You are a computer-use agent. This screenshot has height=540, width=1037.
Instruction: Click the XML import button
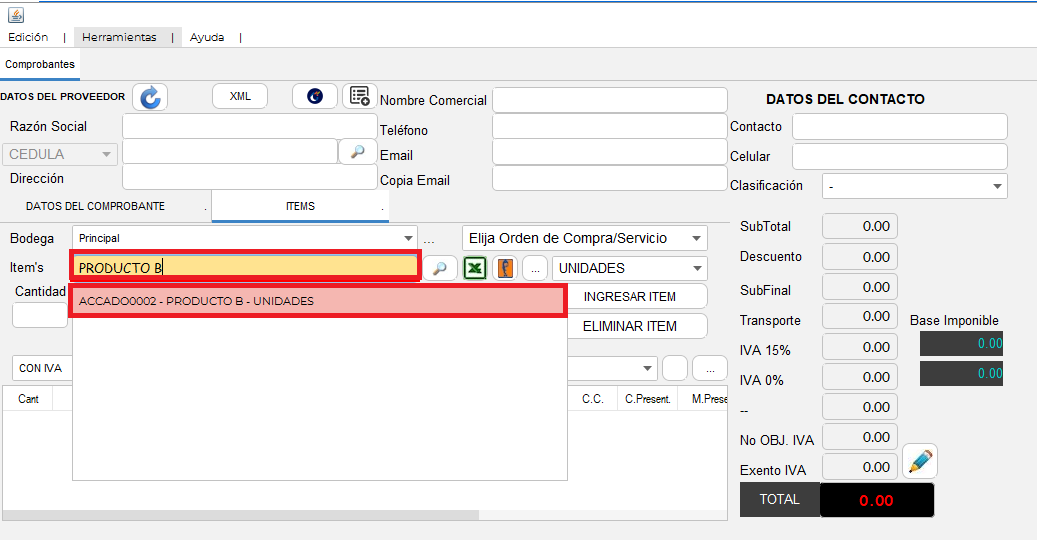(x=240, y=96)
